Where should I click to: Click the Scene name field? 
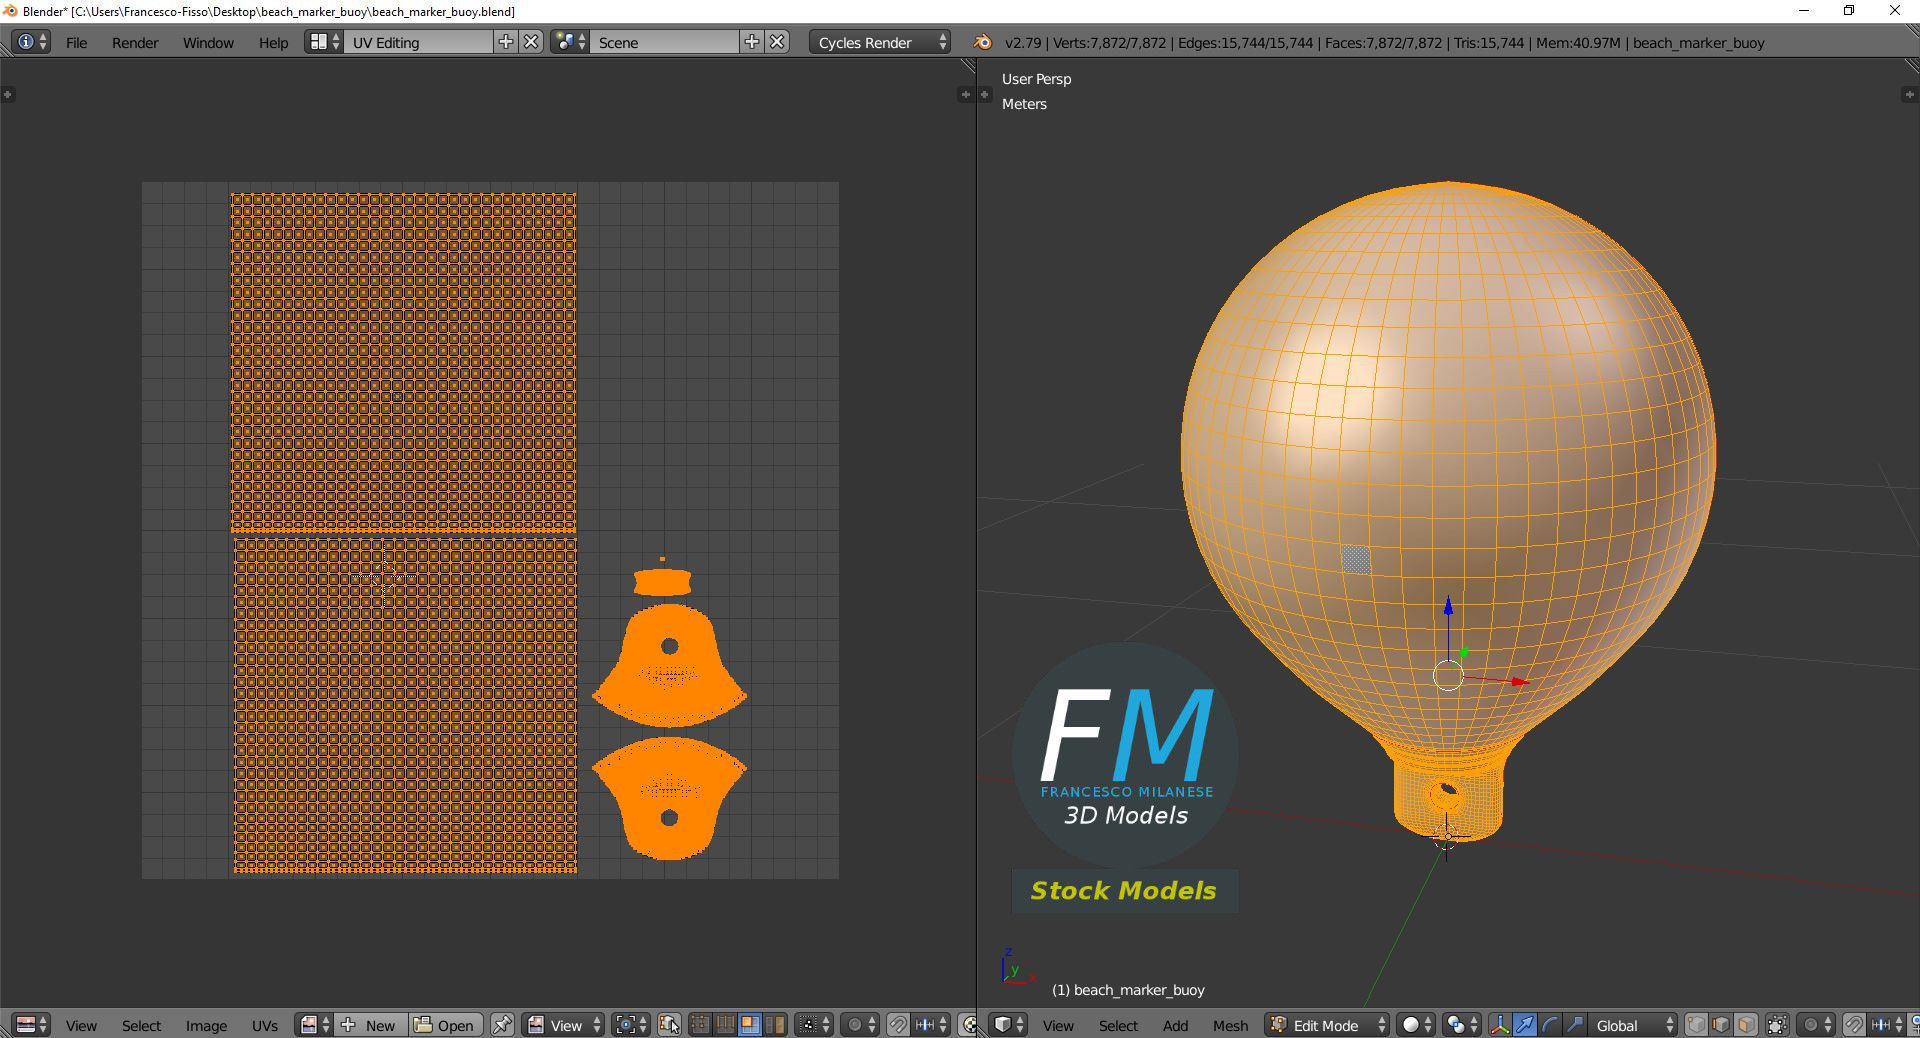click(x=665, y=42)
